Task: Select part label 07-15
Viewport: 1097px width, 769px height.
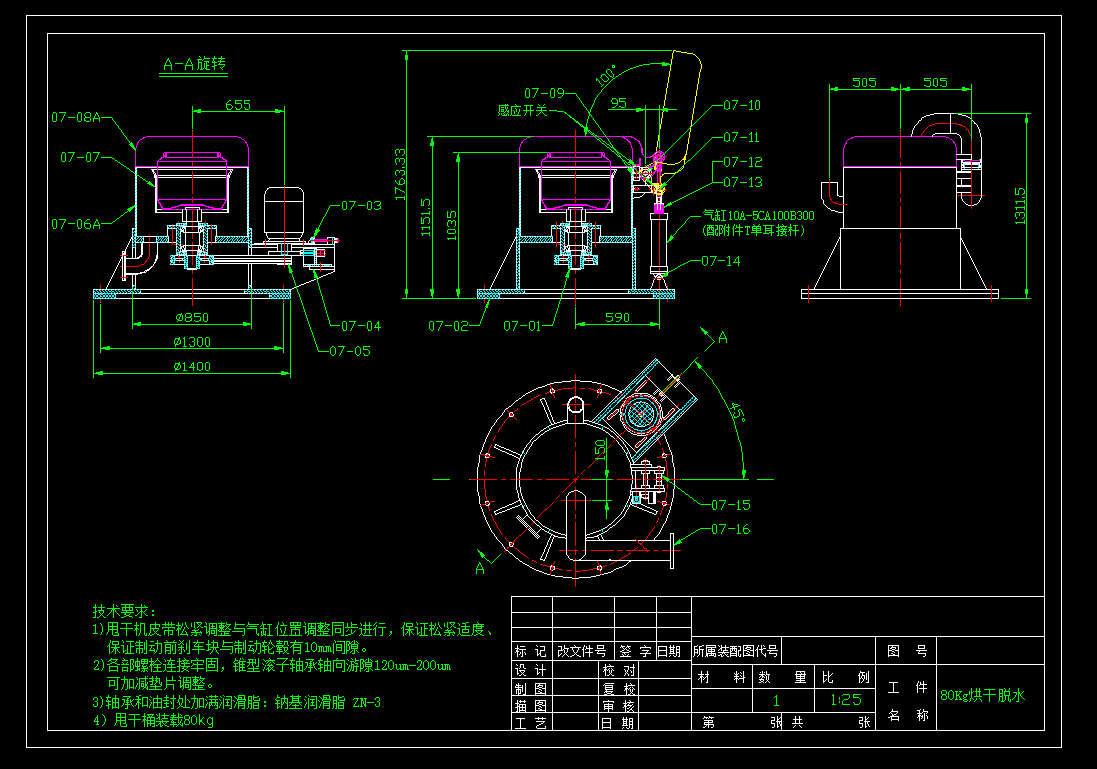Action: click(x=730, y=505)
